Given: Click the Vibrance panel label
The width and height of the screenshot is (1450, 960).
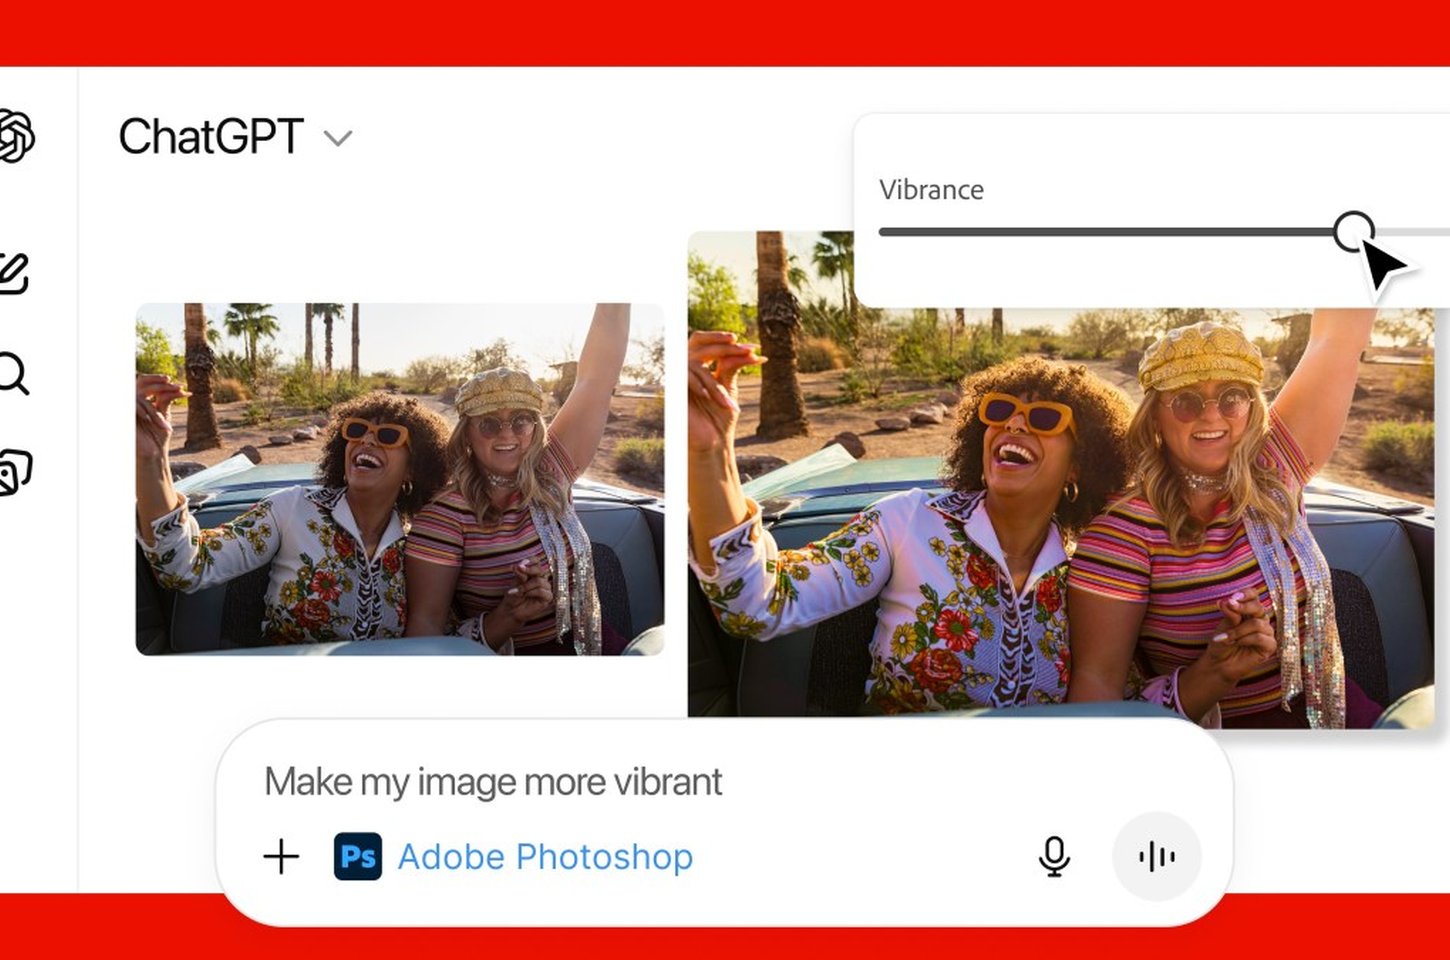Looking at the screenshot, I should [930, 190].
